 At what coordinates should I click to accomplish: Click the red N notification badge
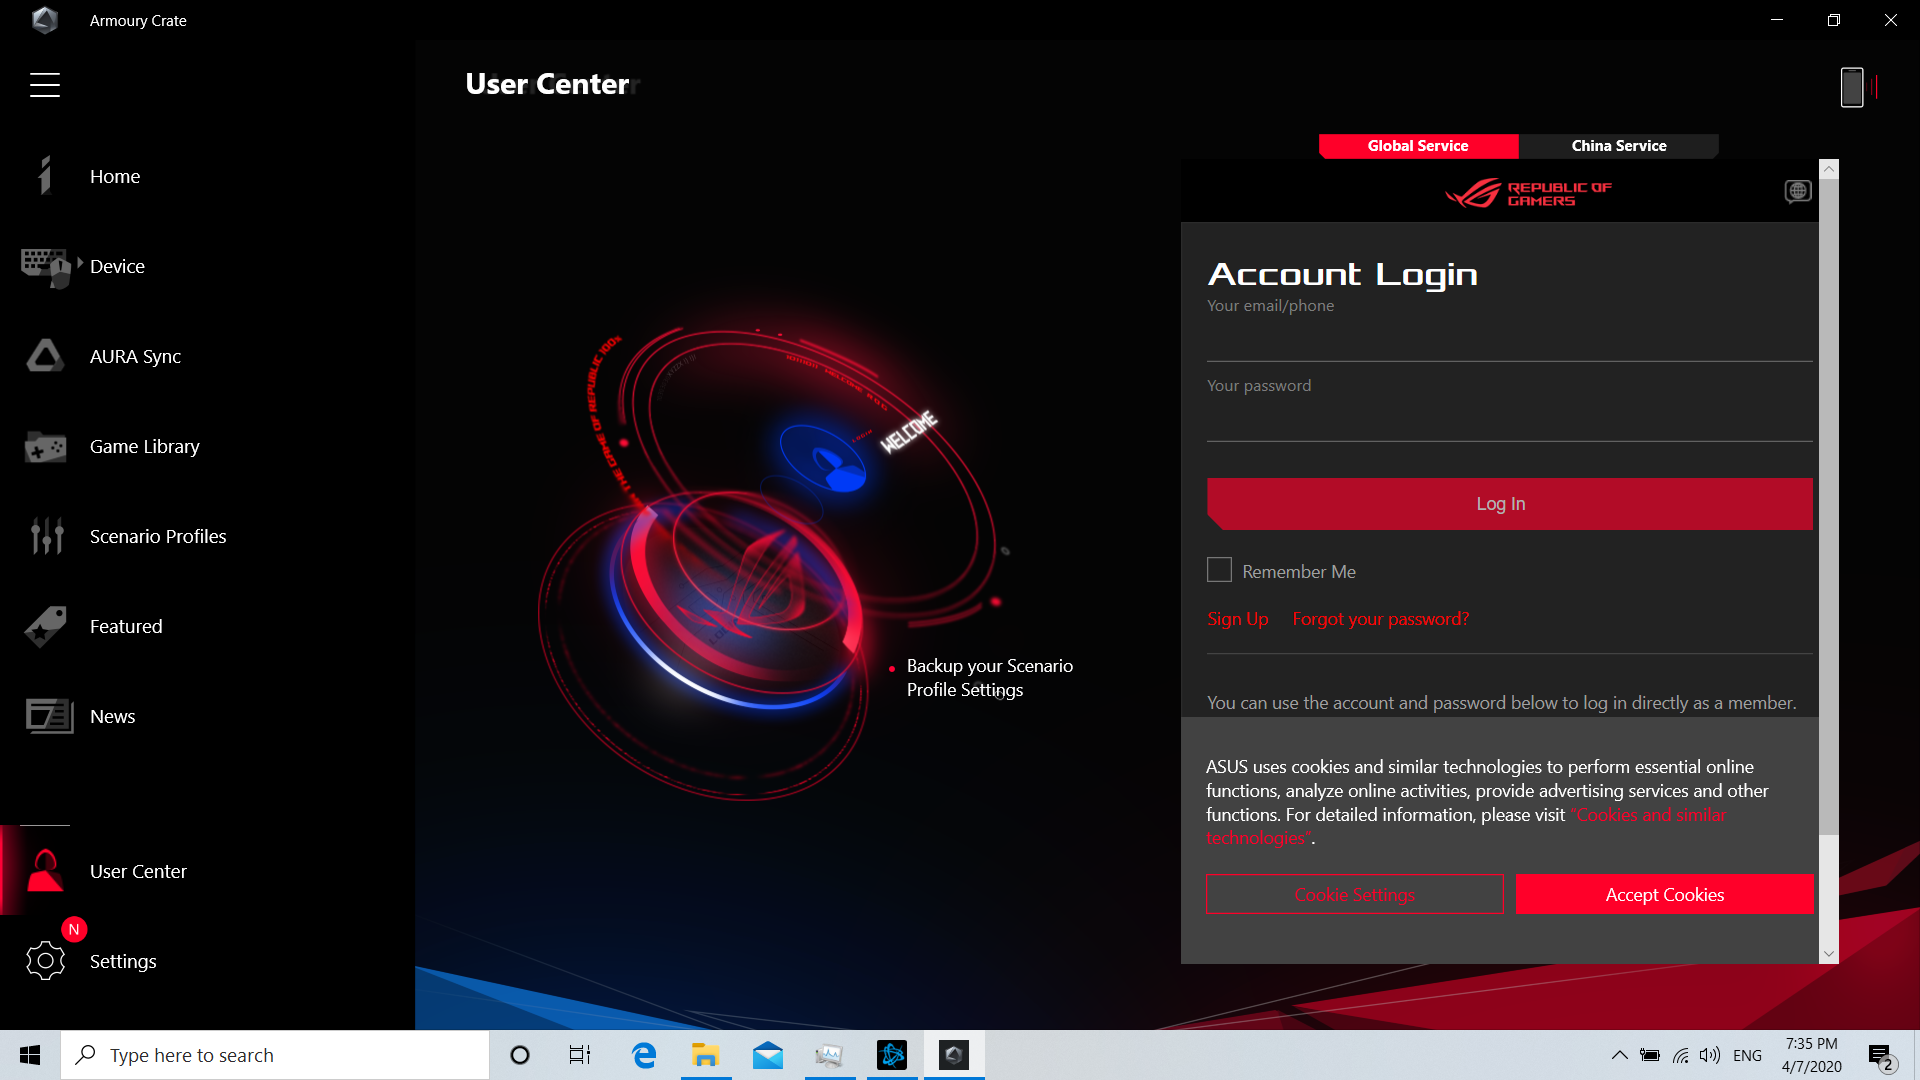point(74,929)
